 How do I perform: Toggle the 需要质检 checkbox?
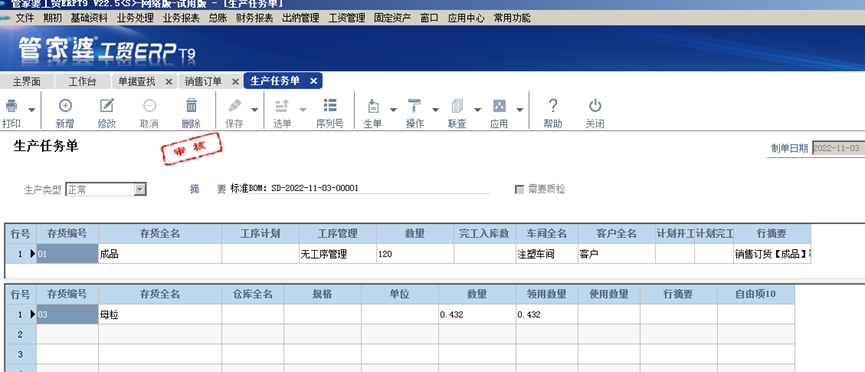coord(519,189)
